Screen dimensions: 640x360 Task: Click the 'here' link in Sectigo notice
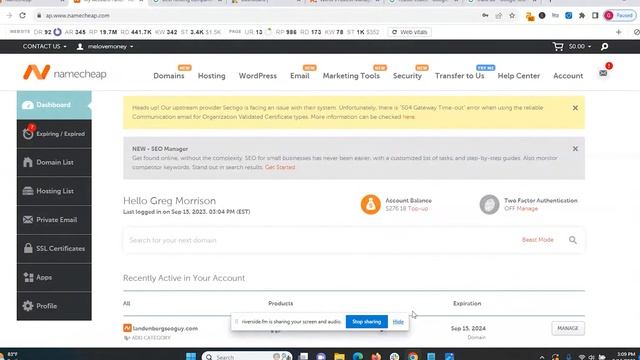point(409,117)
